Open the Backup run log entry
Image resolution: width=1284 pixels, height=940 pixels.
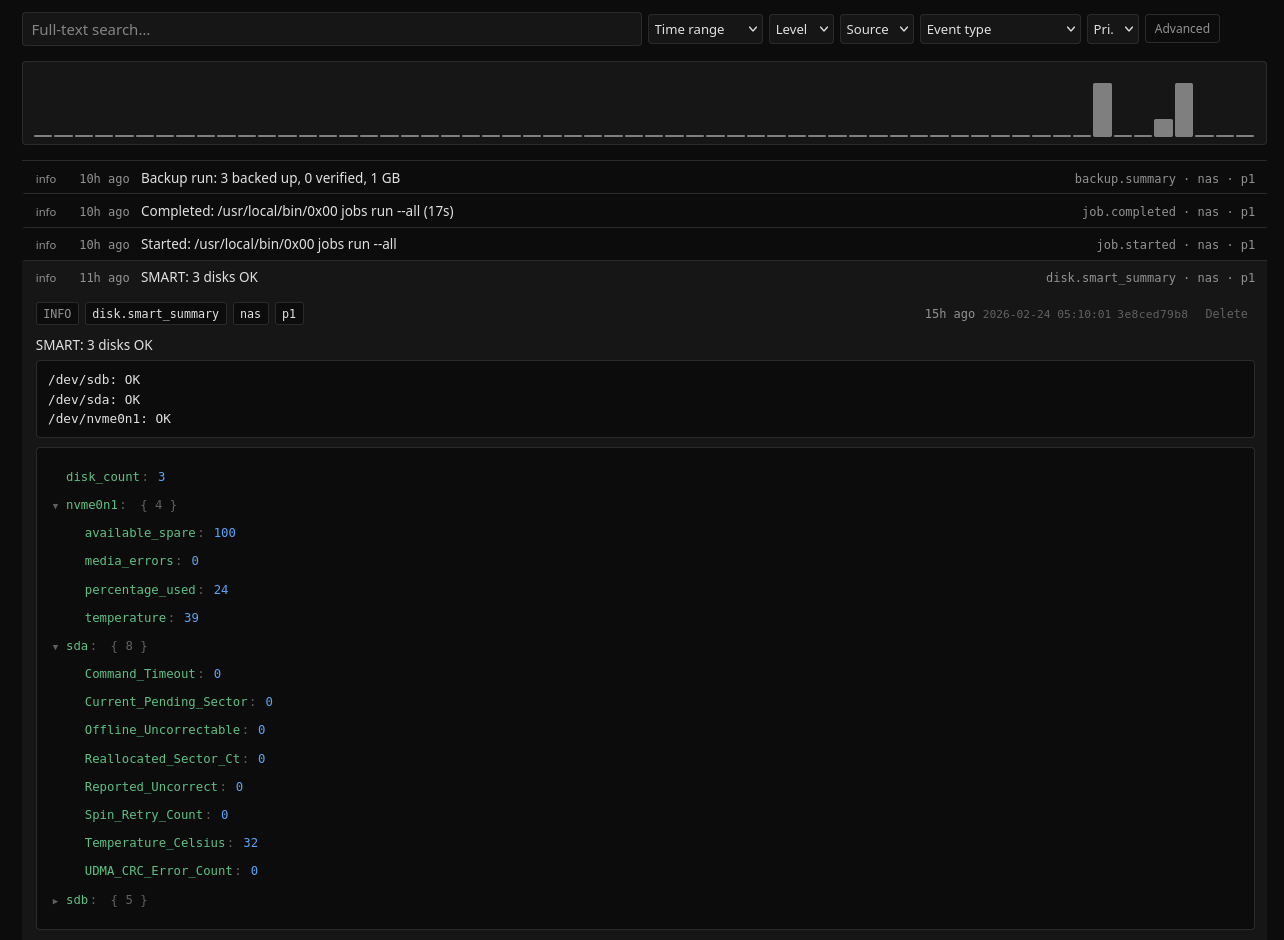pos(270,178)
